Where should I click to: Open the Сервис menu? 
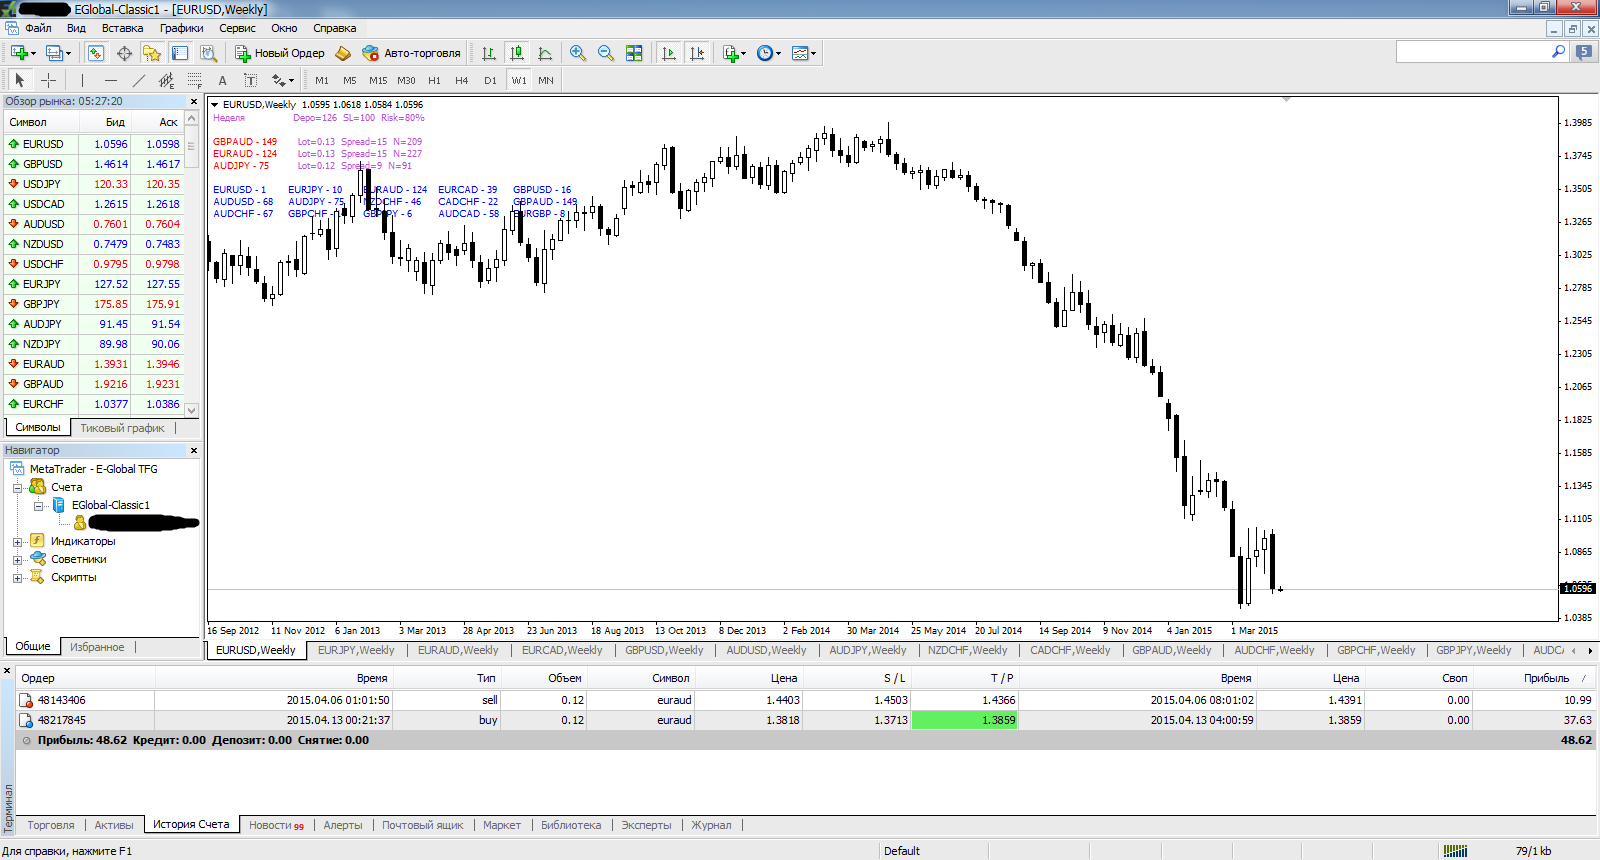coord(237,28)
